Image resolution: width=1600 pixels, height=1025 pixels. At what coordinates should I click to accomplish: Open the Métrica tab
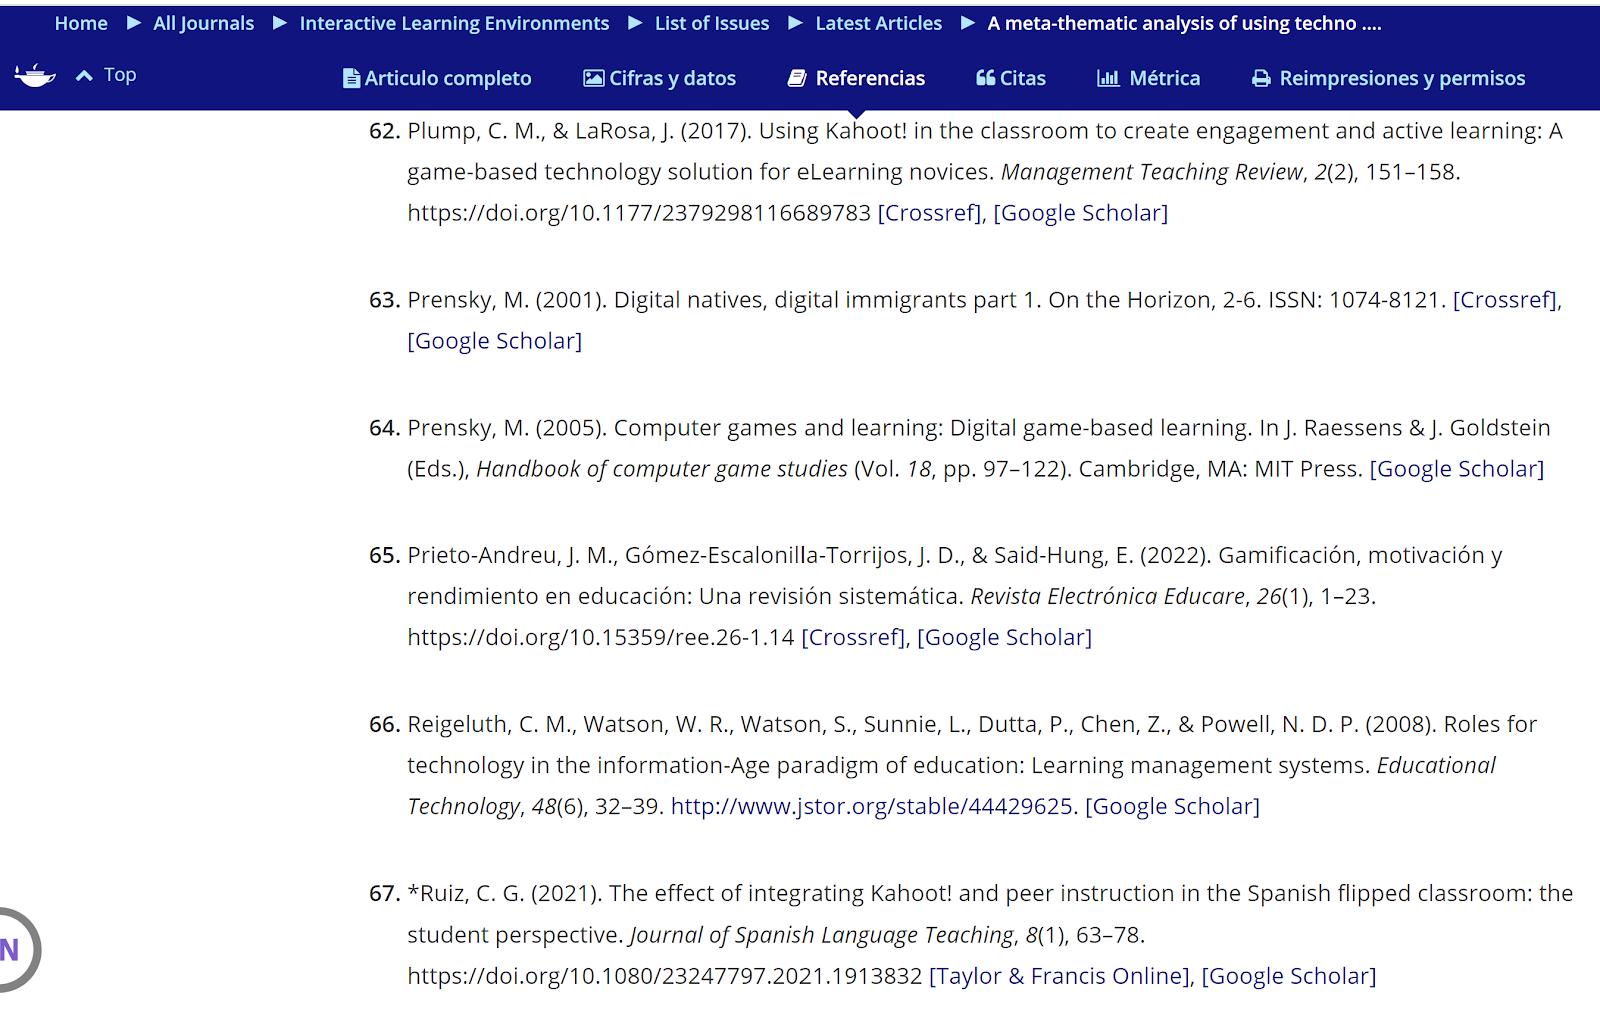(1149, 78)
